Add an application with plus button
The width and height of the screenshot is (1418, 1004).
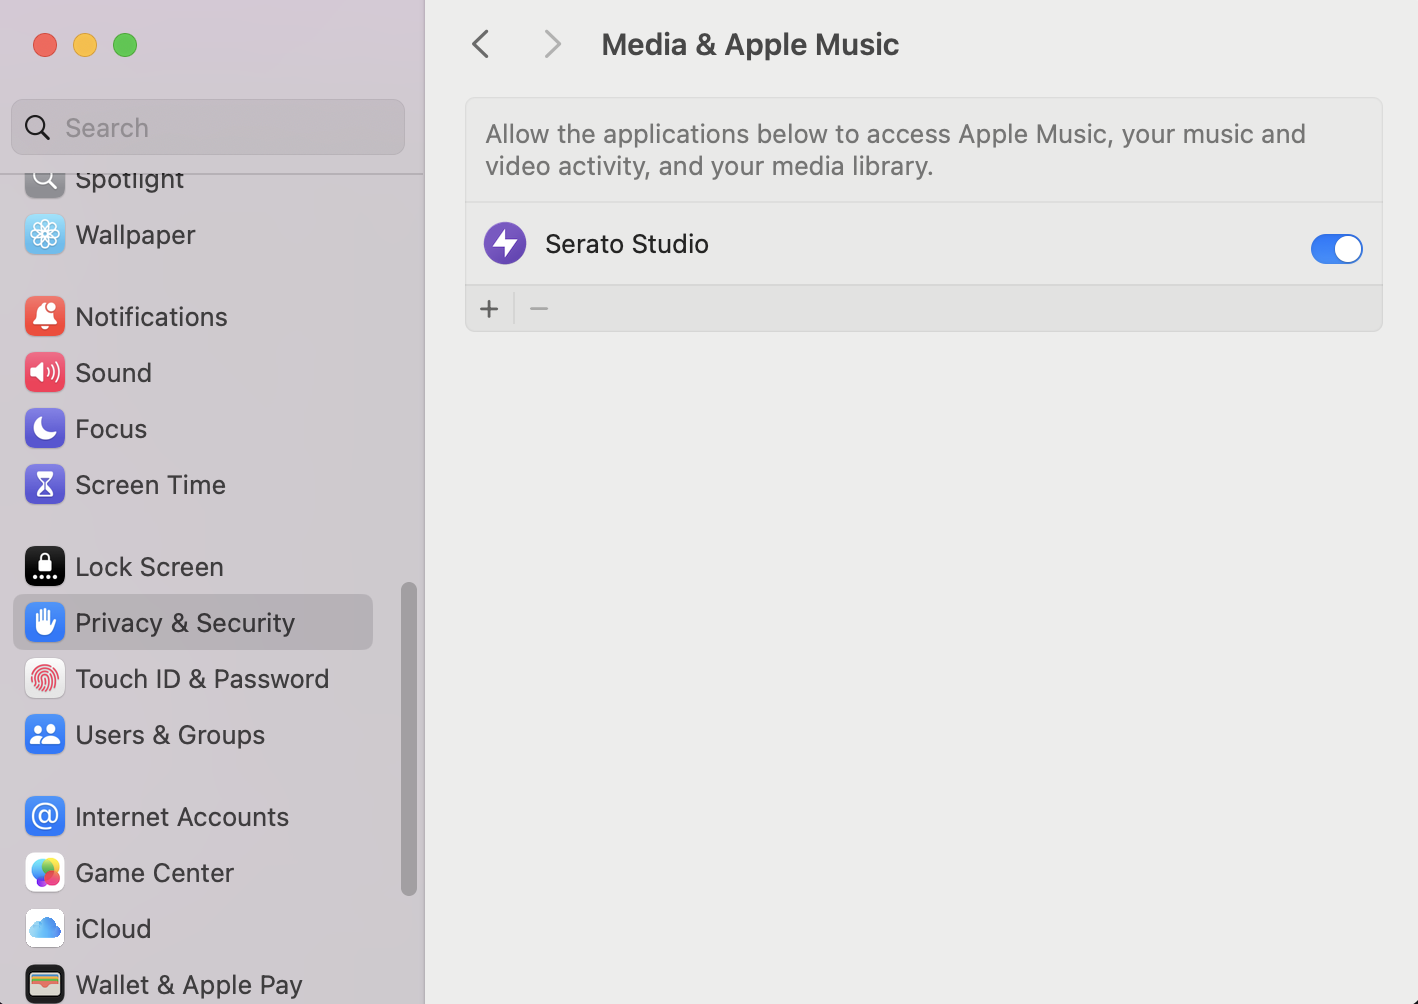(x=489, y=309)
